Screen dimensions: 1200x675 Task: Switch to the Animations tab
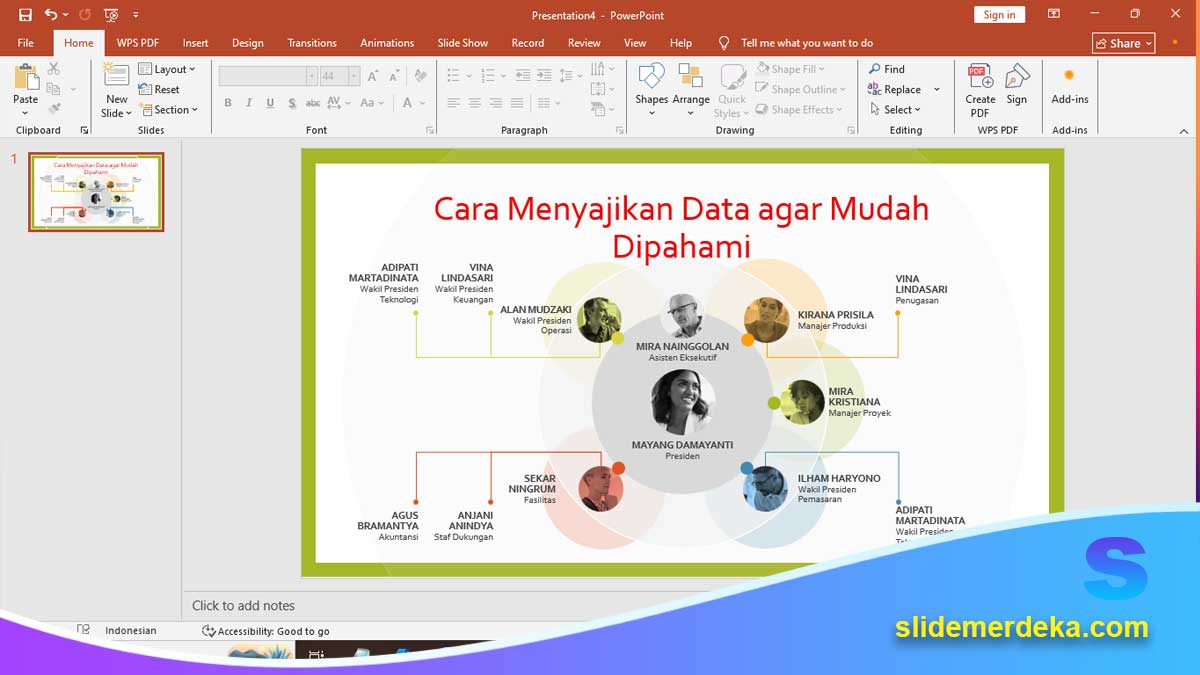point(387,43)
